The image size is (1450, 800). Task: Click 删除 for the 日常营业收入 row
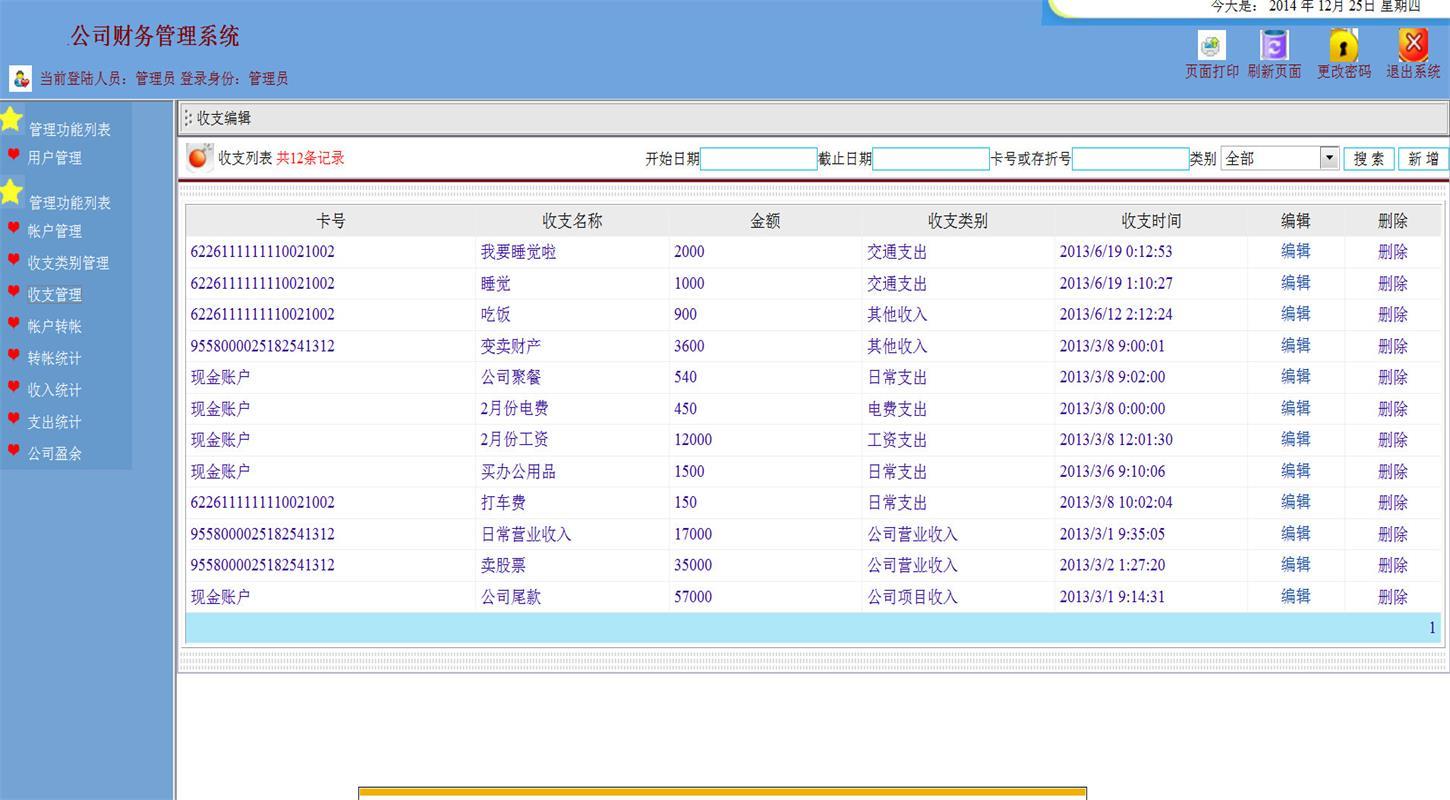1393,534
